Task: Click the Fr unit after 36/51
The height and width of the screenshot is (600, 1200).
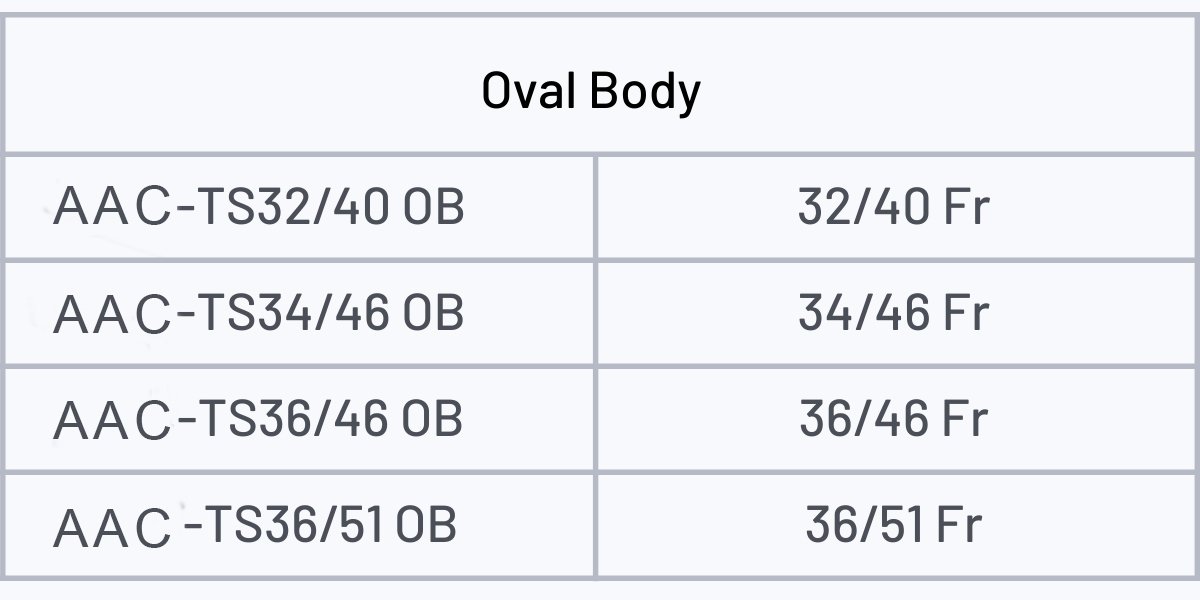Action: 959,524
